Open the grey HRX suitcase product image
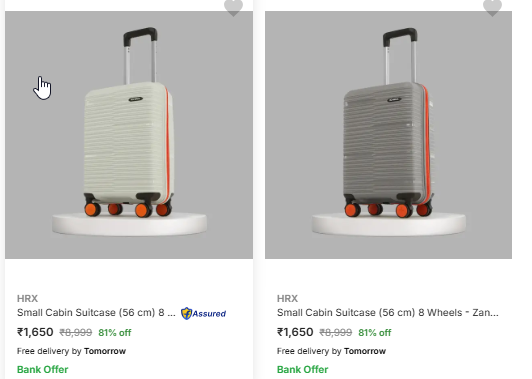The image size is (532, 379). (388, 135)
